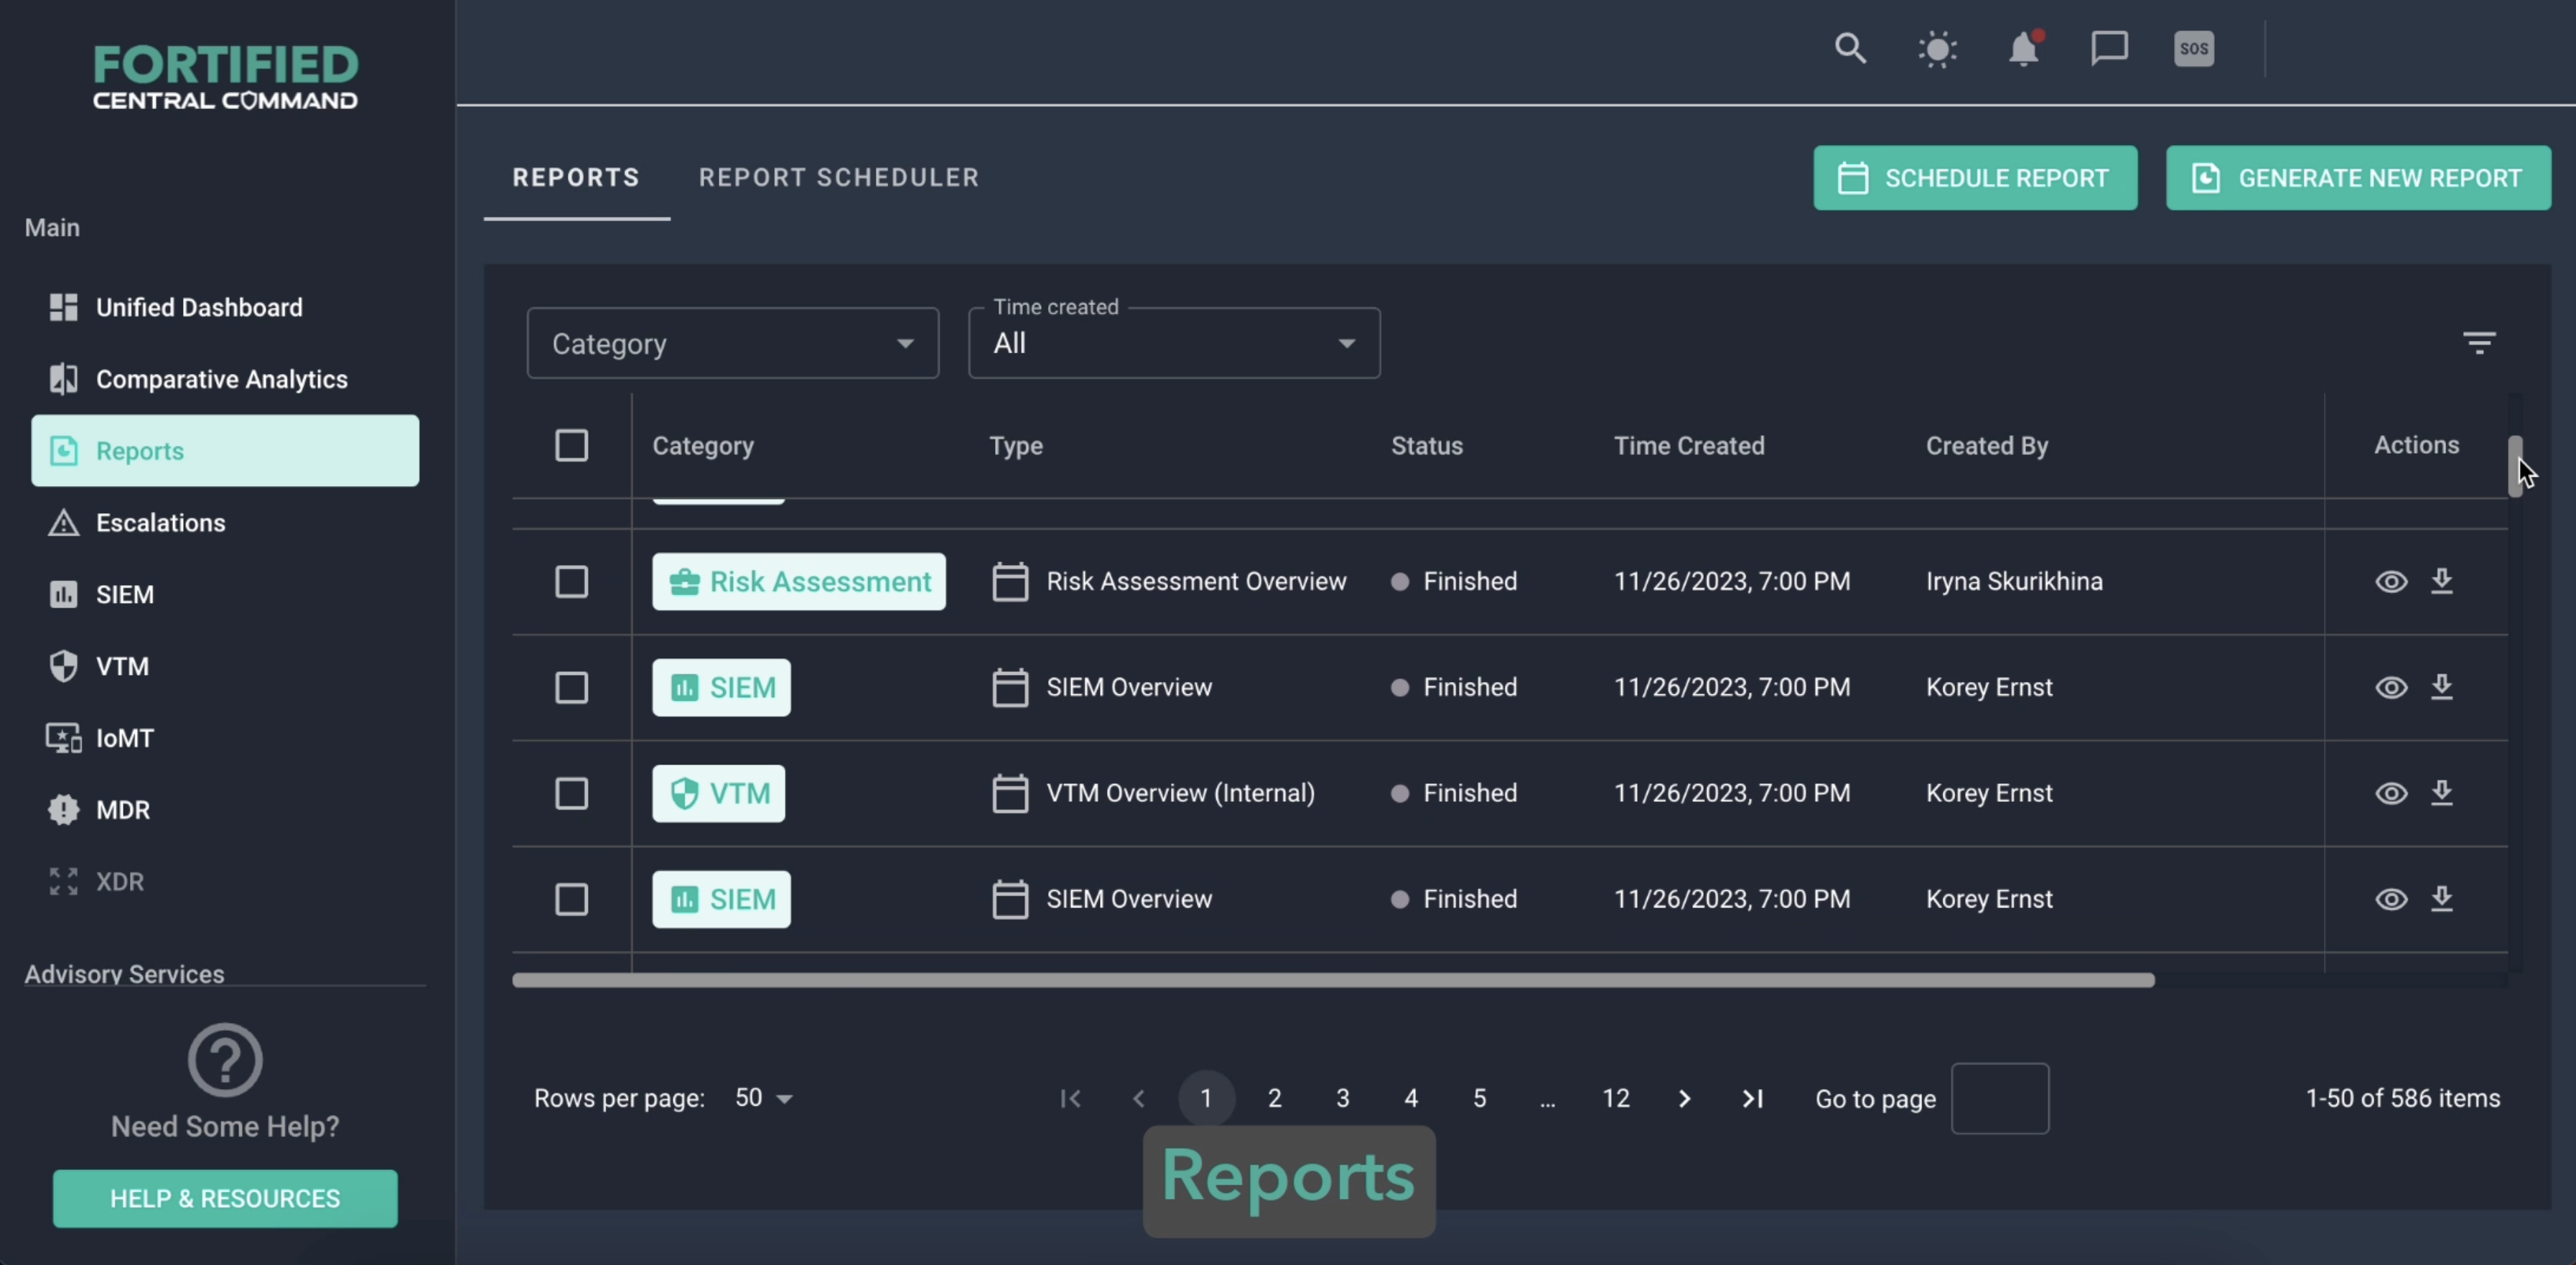Go to page 4
The width and height of the screenshot is (2576, 1265).
(x=1411, y=1099)
